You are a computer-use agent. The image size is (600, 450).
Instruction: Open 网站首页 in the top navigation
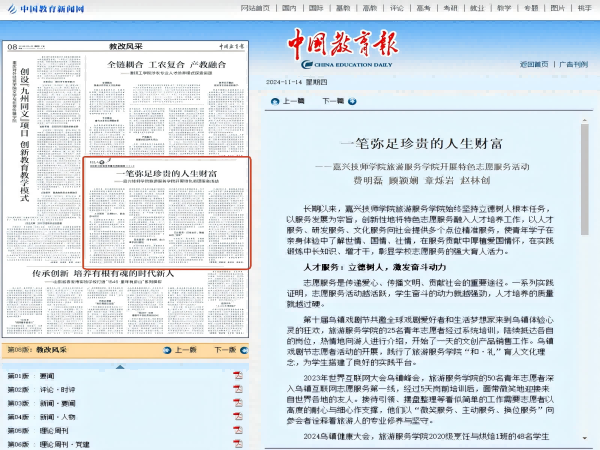255,8
